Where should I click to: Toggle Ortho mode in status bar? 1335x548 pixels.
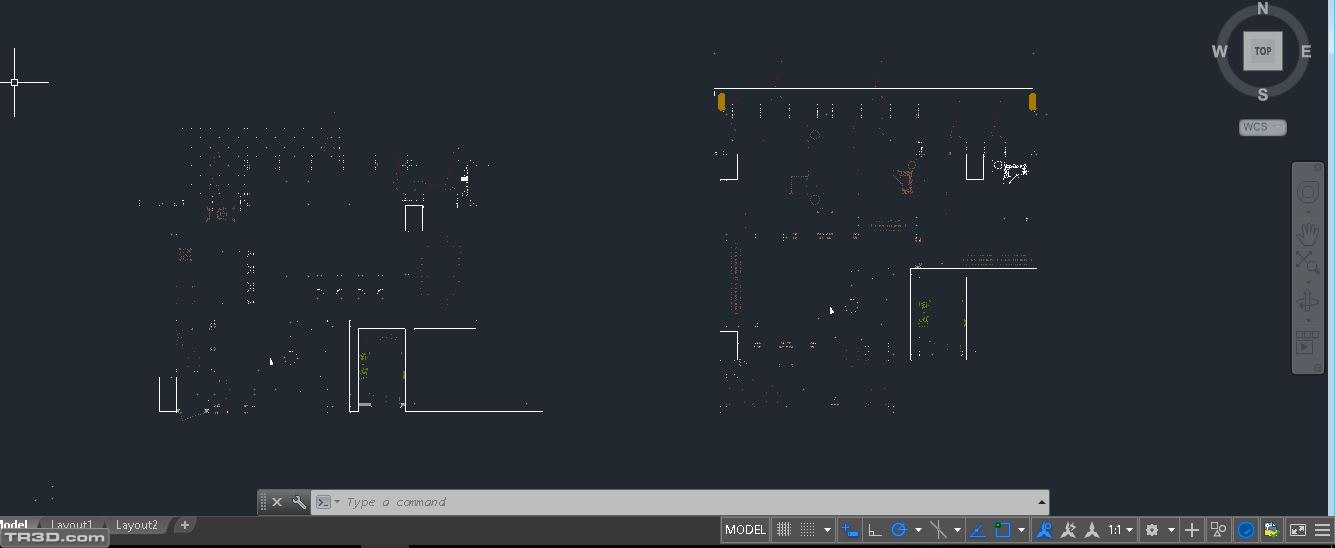click(x=875, y=530)
